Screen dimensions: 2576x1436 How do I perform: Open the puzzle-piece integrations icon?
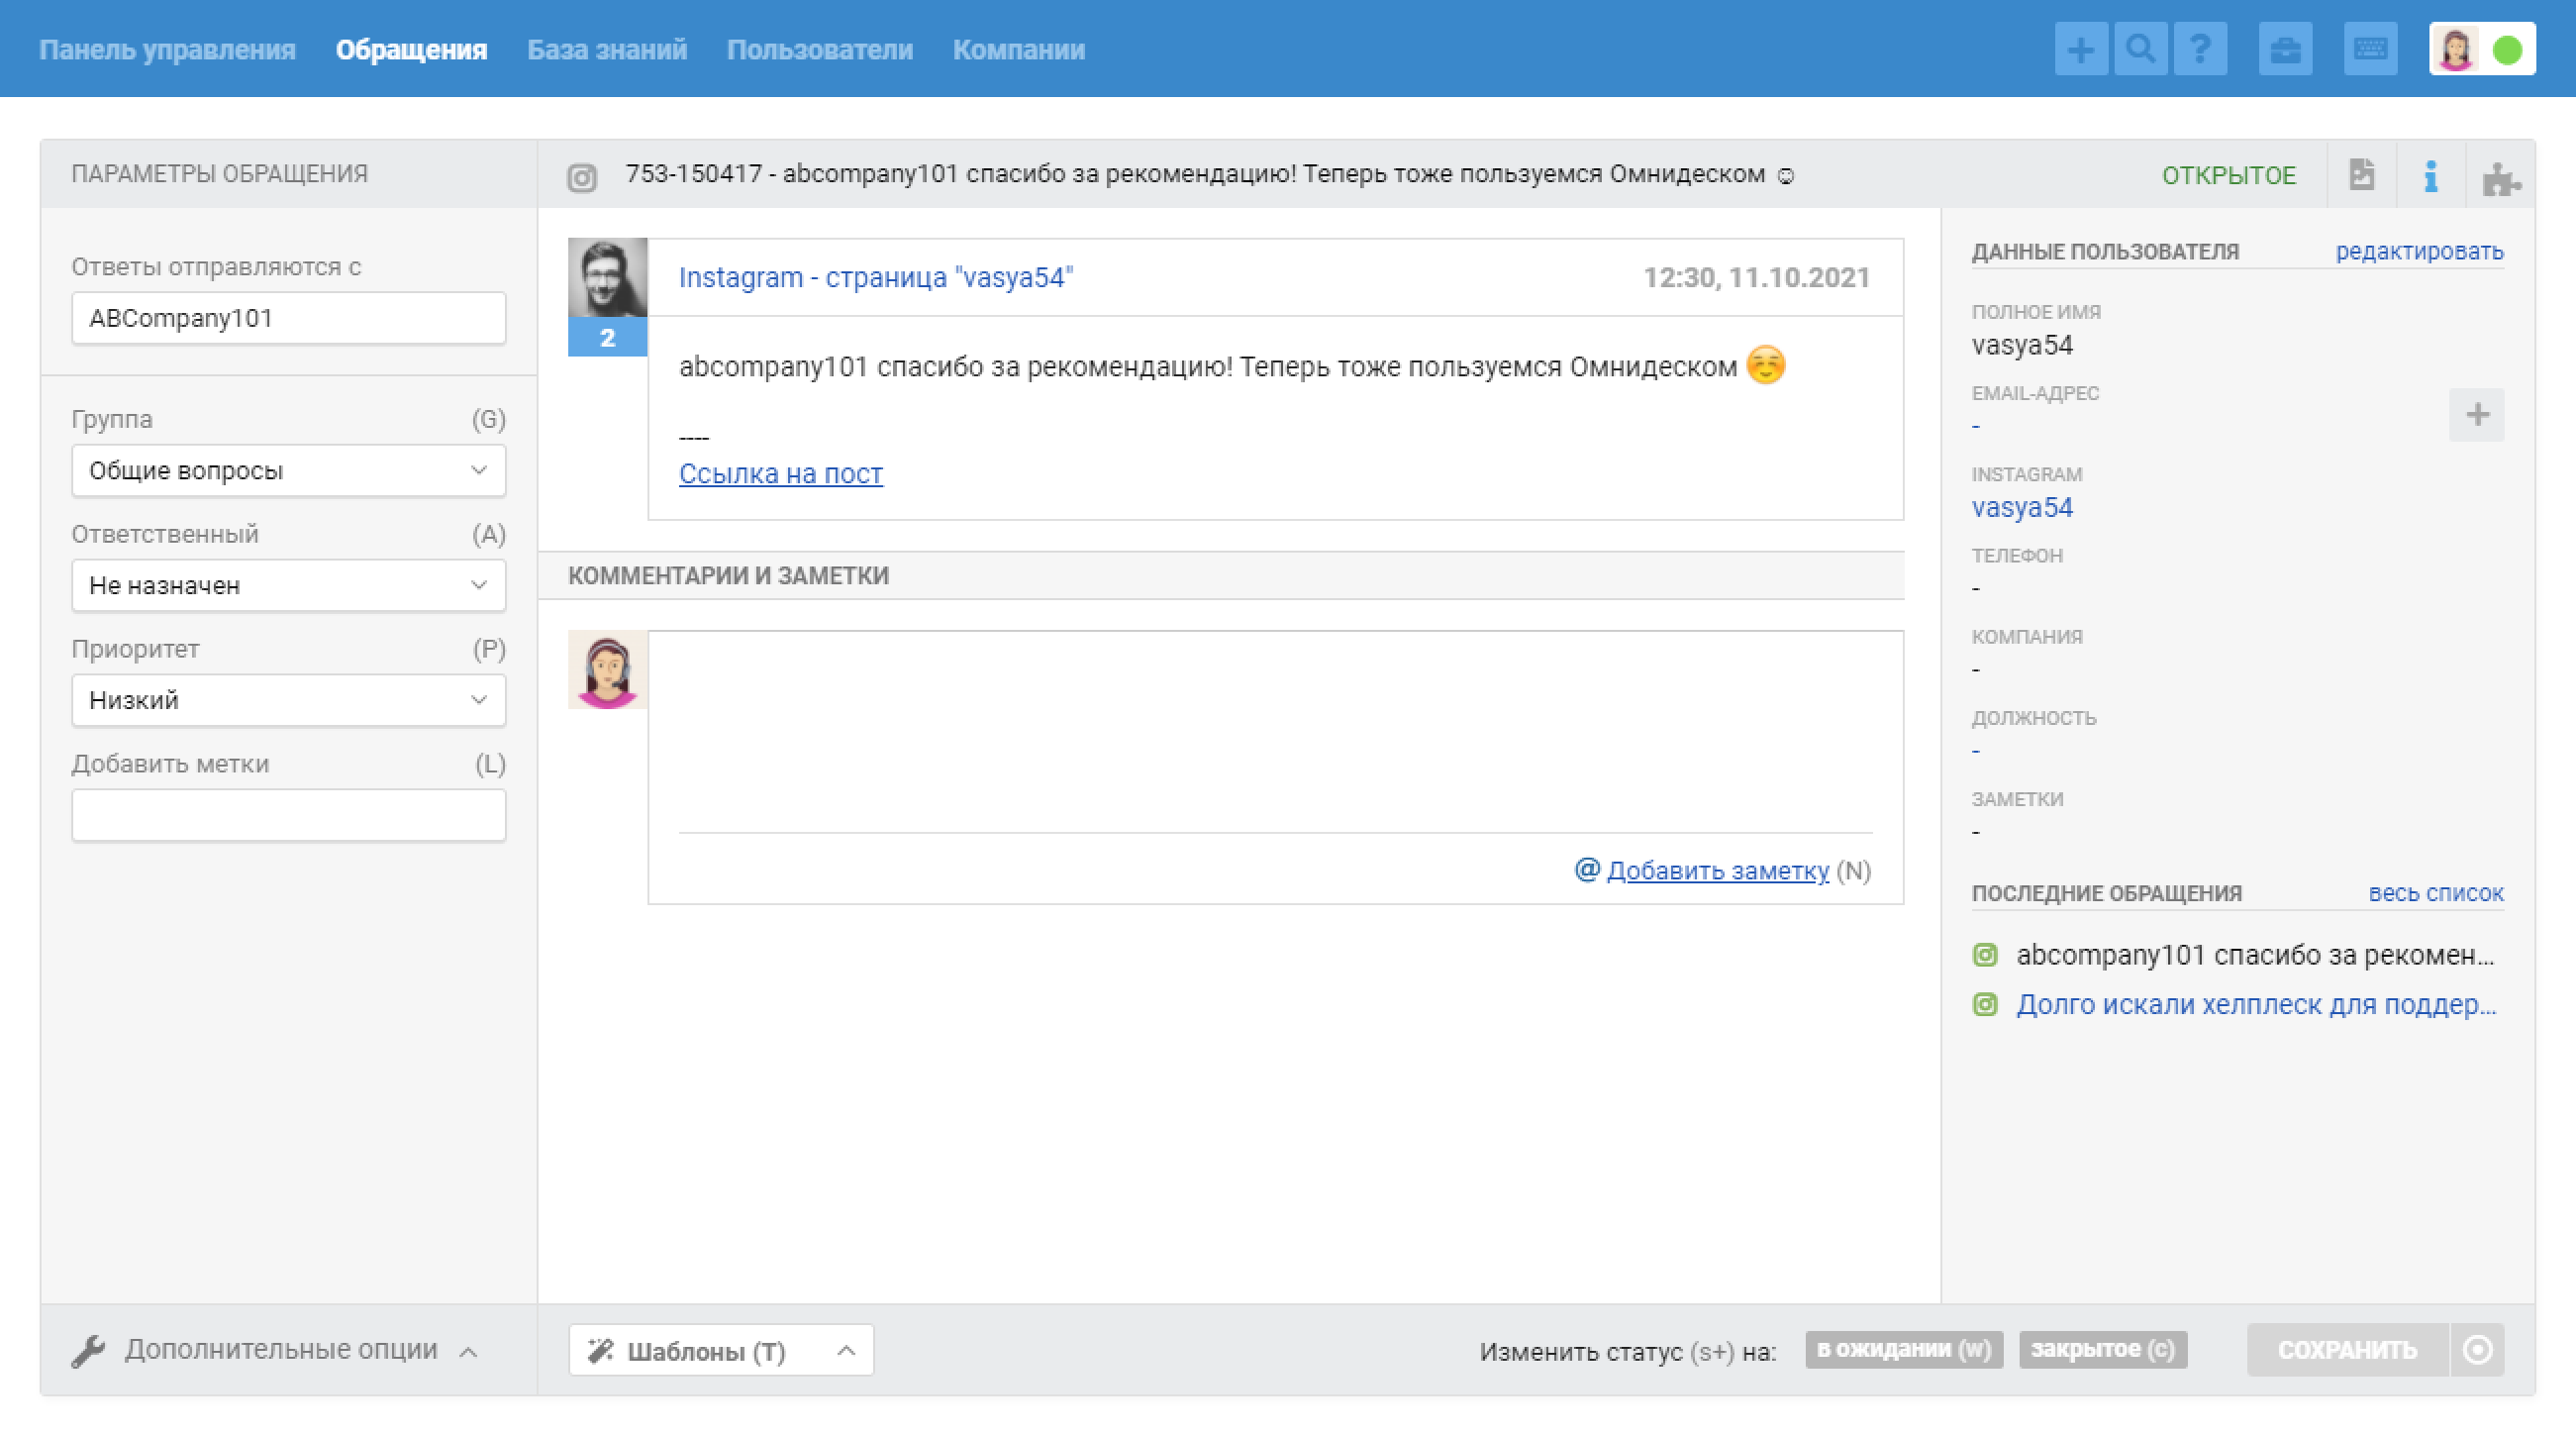(2500, 178)
